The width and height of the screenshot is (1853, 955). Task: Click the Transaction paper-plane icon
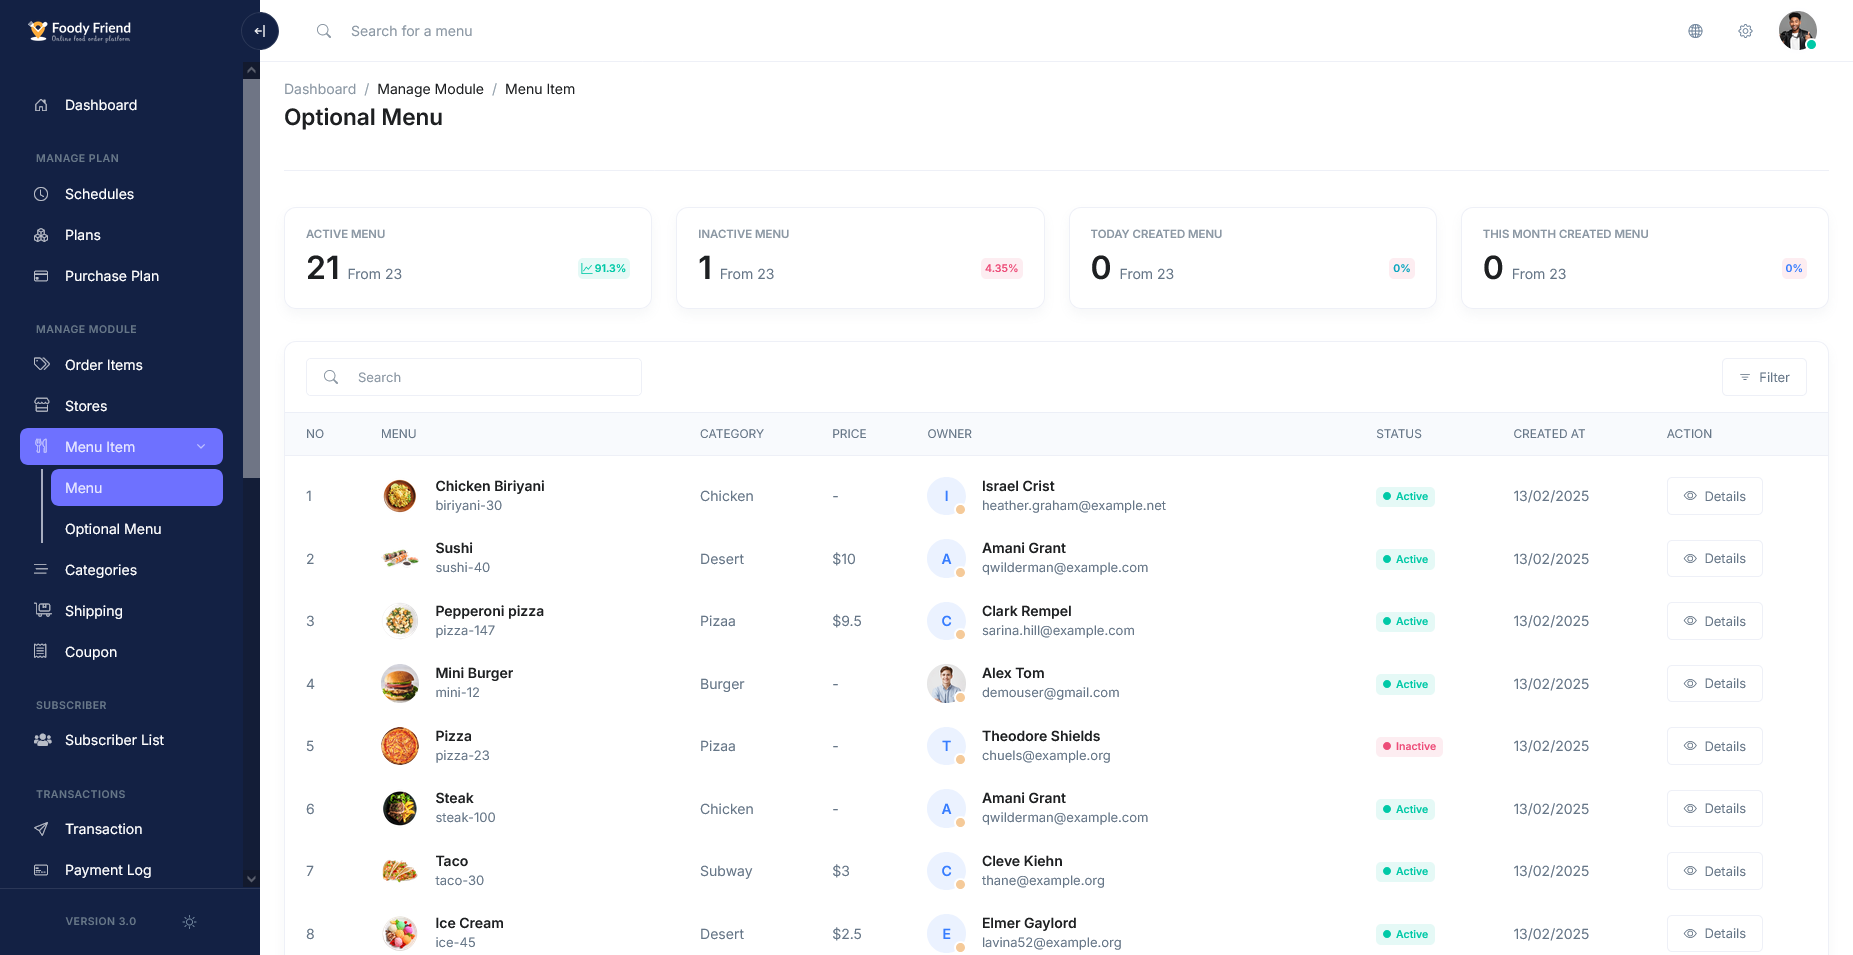coord(41,829)
